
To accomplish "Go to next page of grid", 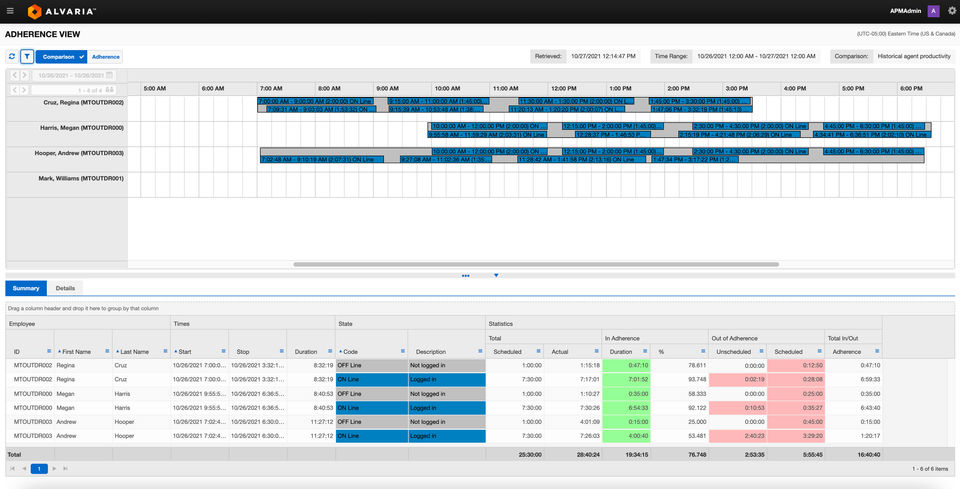I will [x=54, y=469].
